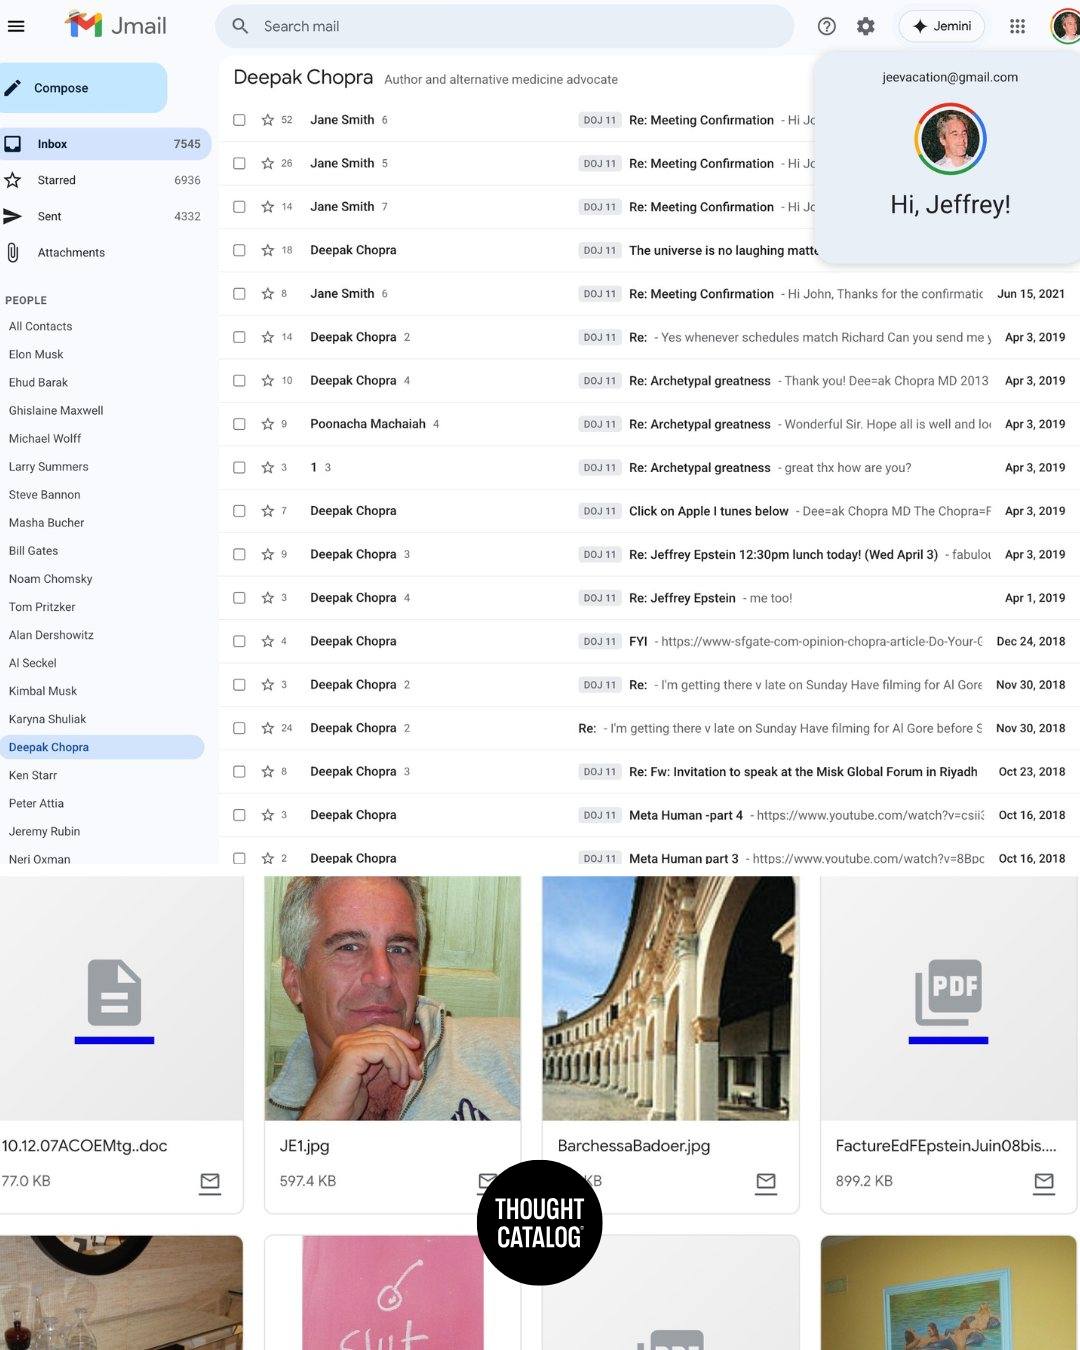This screenshot has height=1350, width=1080.
Task: Open Larry Summers's emails
Action: coord(48,467)
